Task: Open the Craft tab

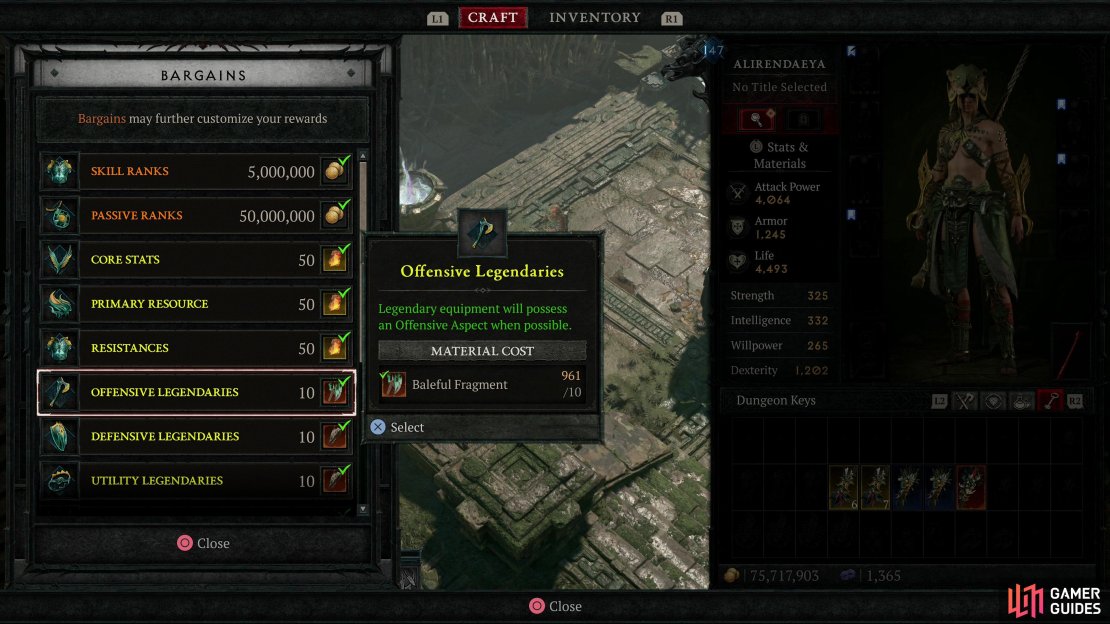Action: [x=493, y=18]
